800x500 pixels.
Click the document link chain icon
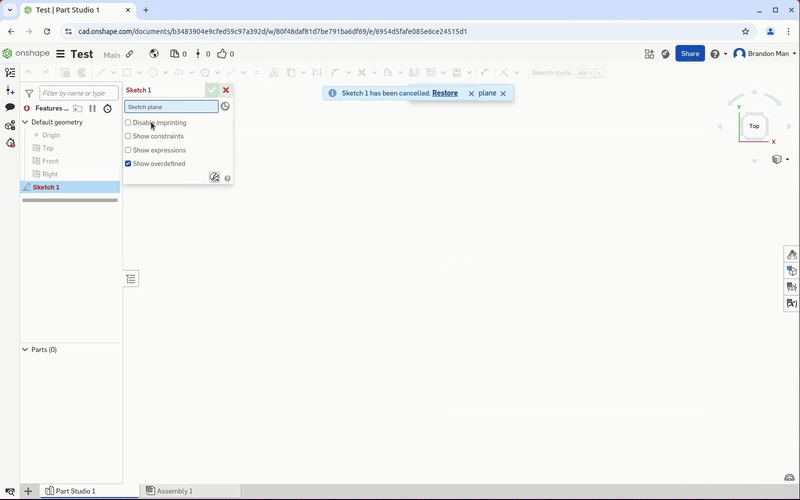(130, 54)
